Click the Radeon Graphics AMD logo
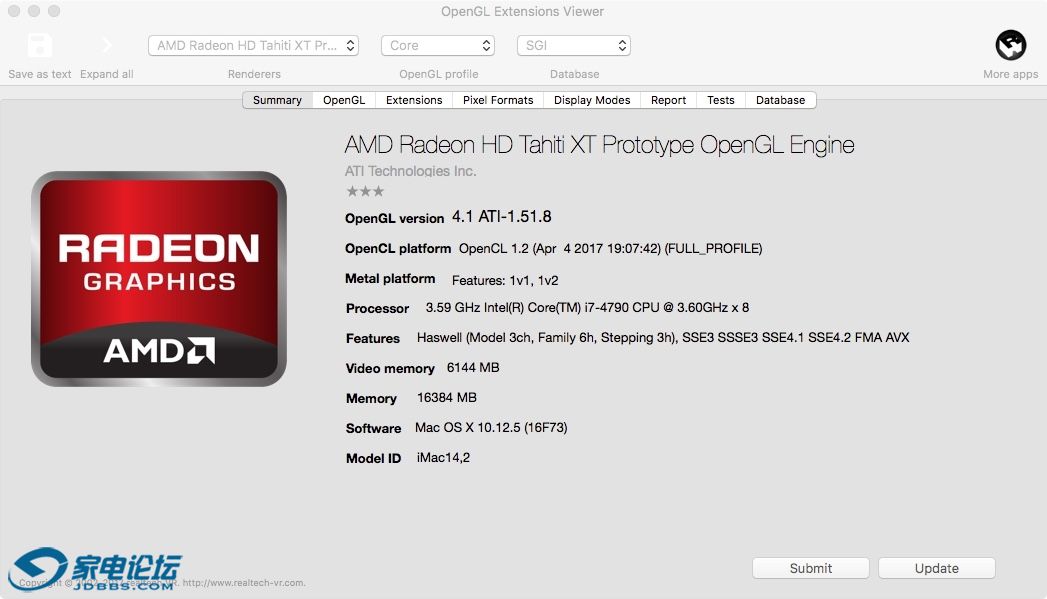The height and width of the screenshot is (599, 1047). click(x=159, y=279)
